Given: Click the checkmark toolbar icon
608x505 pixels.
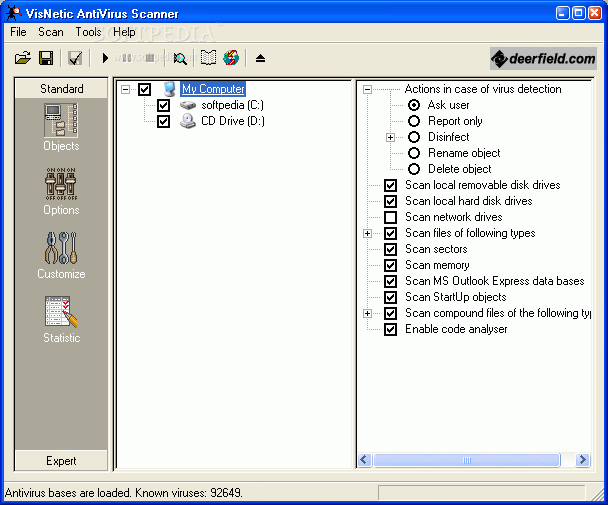Looking at the screenshot, I should click(x=75, y=58).
